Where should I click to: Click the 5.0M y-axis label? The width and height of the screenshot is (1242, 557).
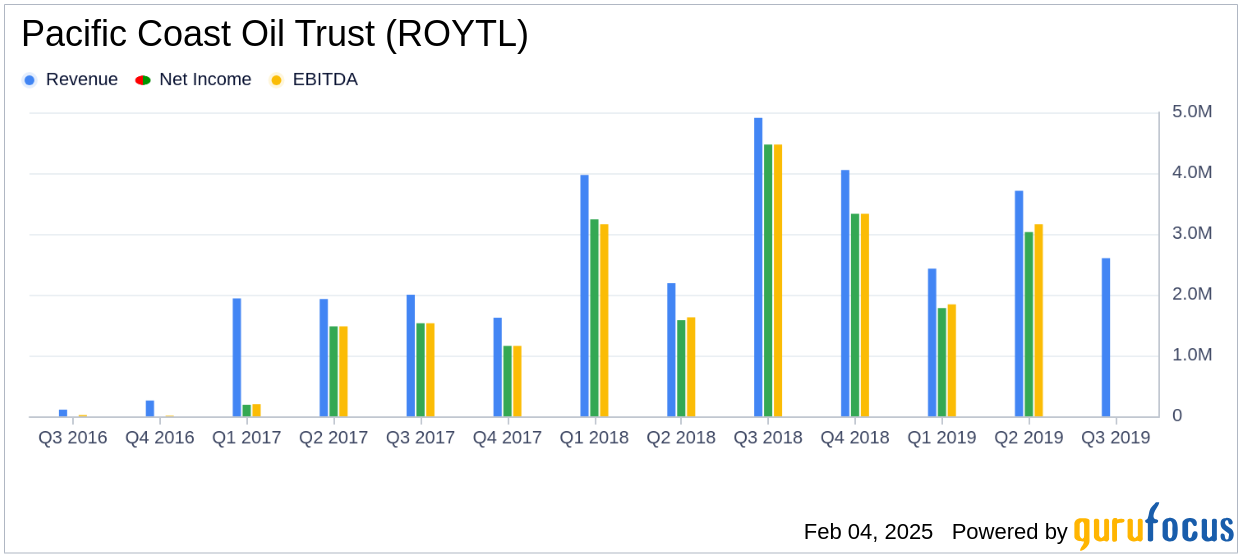1191,113
